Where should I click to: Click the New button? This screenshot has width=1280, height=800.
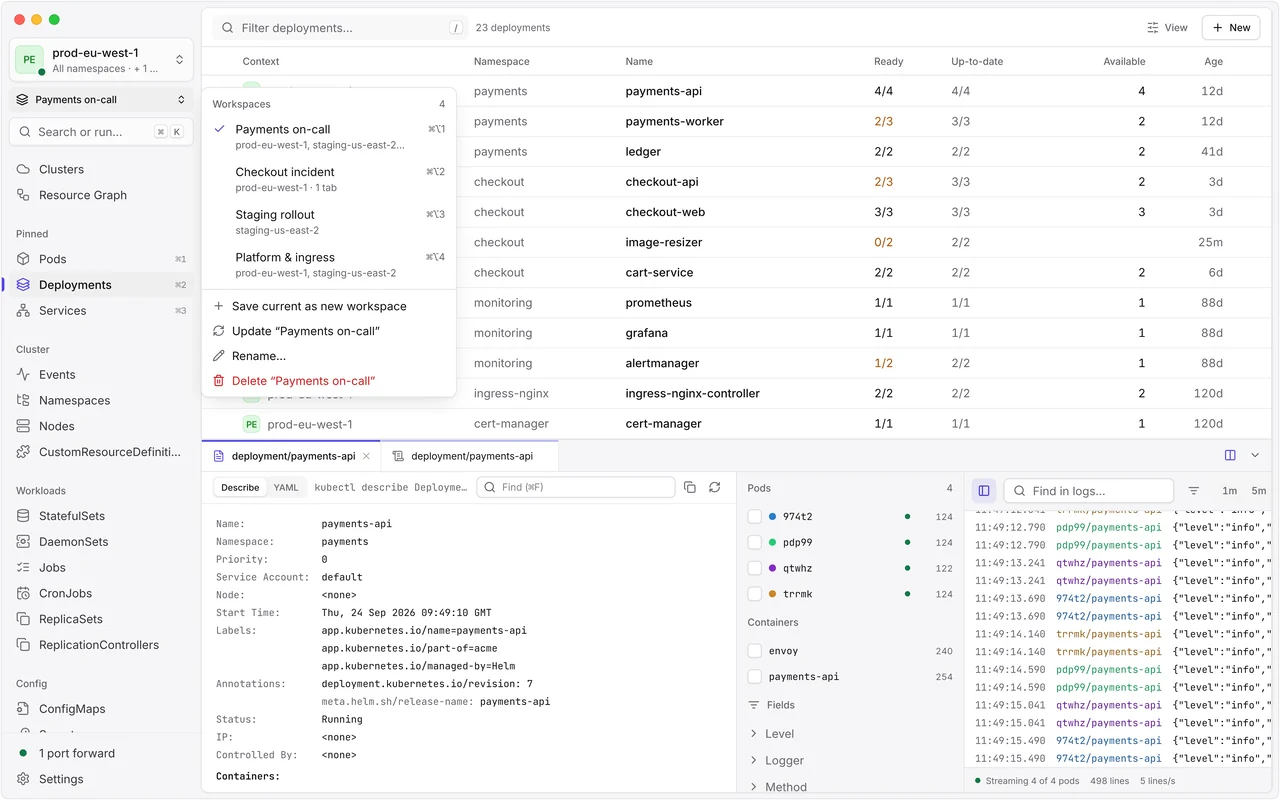(x=1231, y=28)
